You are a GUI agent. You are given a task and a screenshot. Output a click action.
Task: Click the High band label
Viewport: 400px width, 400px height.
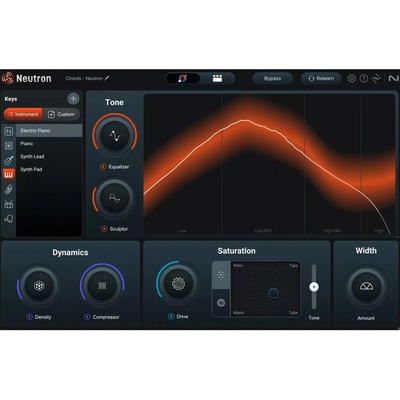(x=379, y=231)
